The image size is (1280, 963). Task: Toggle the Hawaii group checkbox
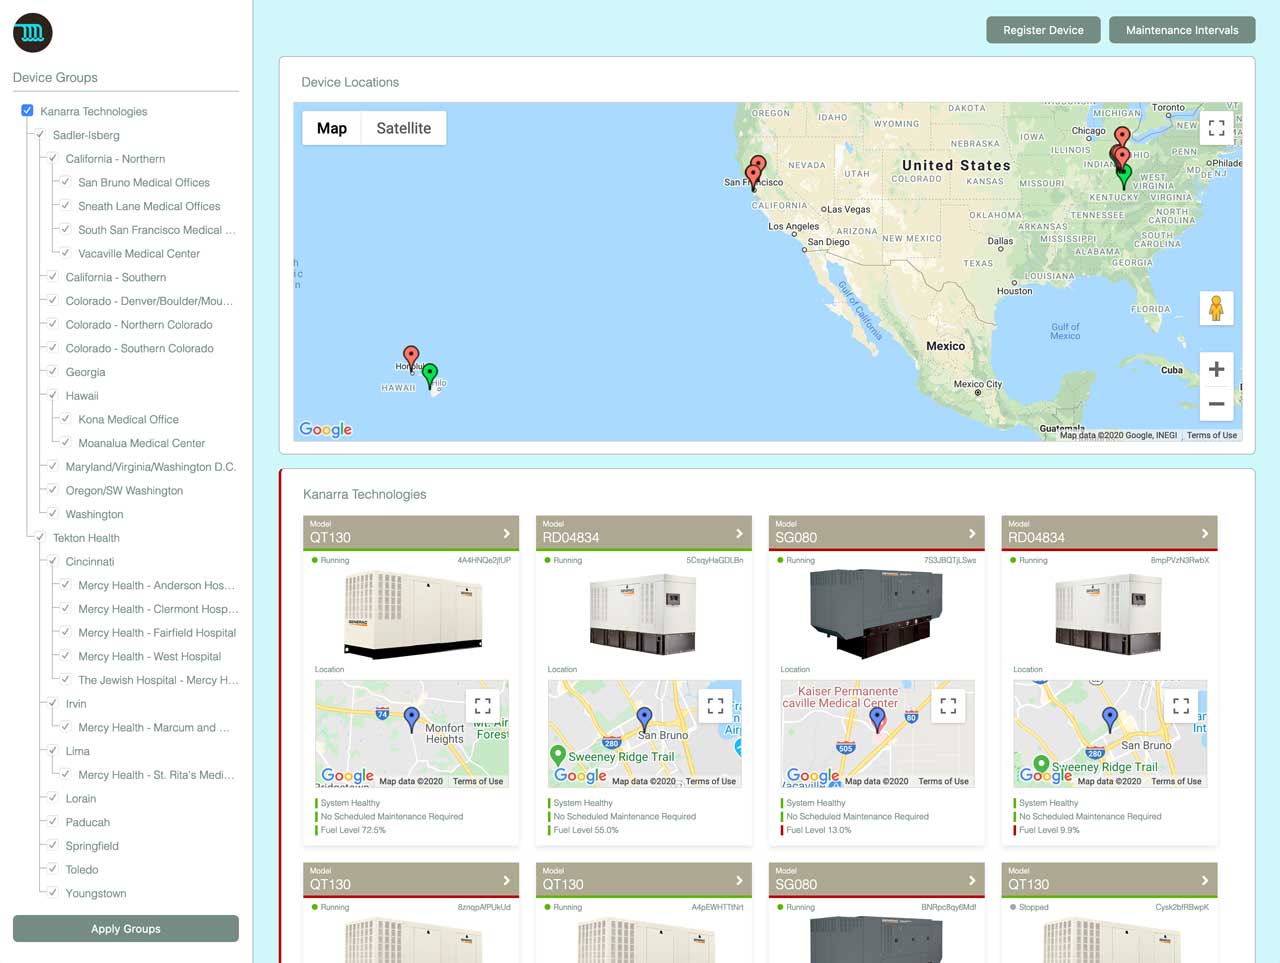tap(53, 395)
